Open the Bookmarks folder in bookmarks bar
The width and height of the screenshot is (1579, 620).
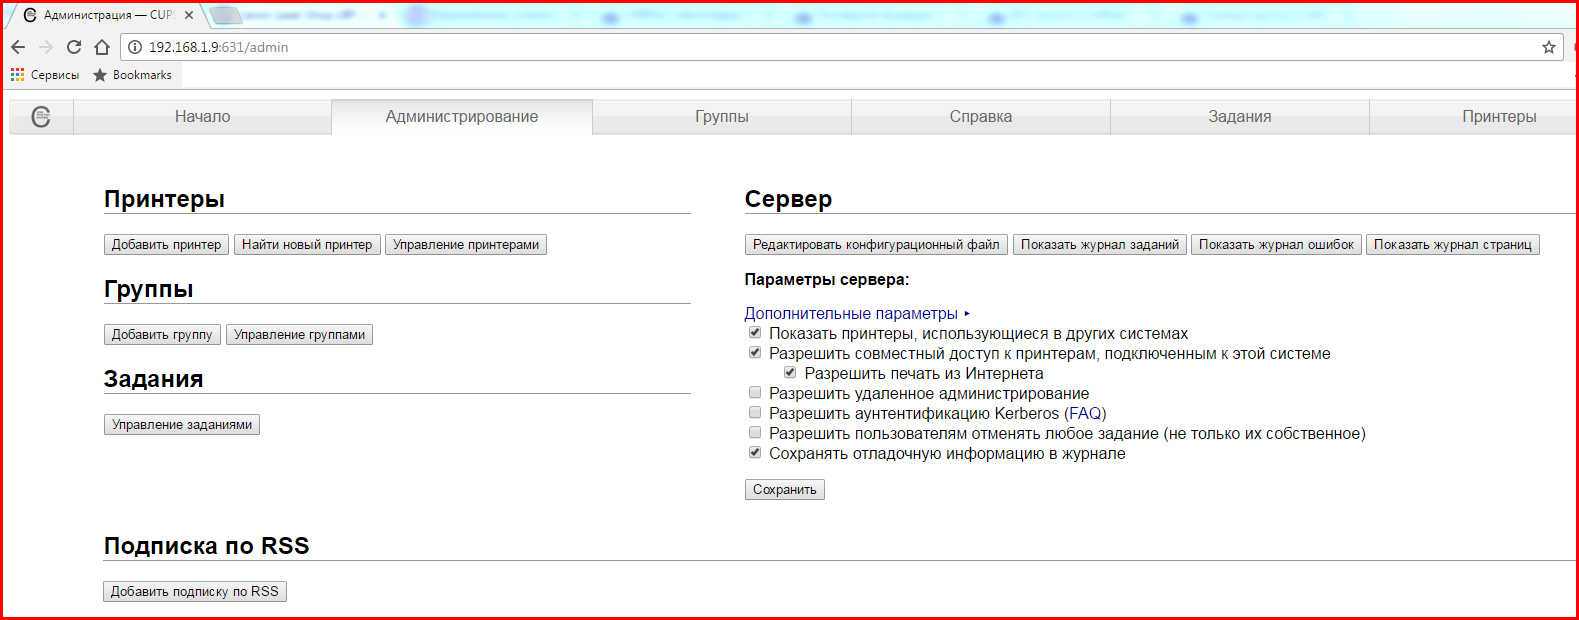coord(132,75)
